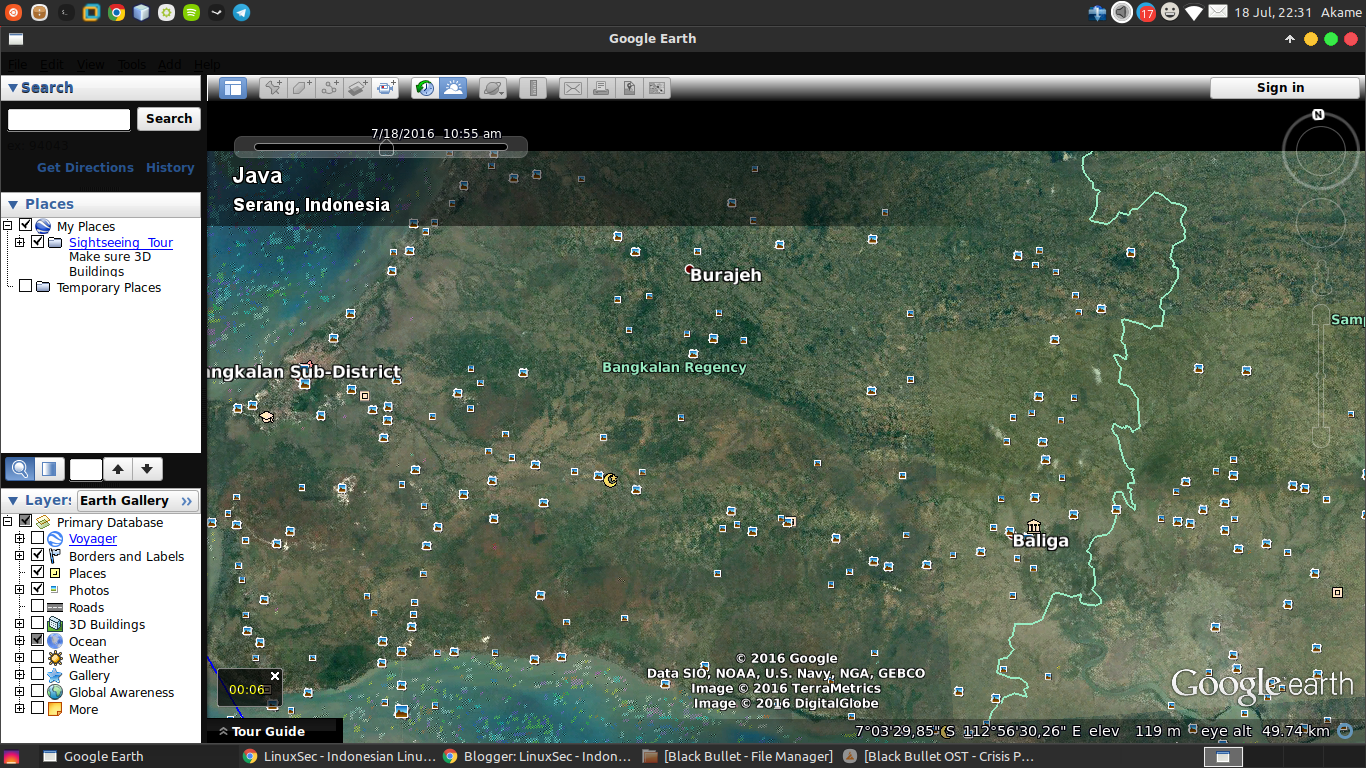Select the Ruler tool icon

533,88
